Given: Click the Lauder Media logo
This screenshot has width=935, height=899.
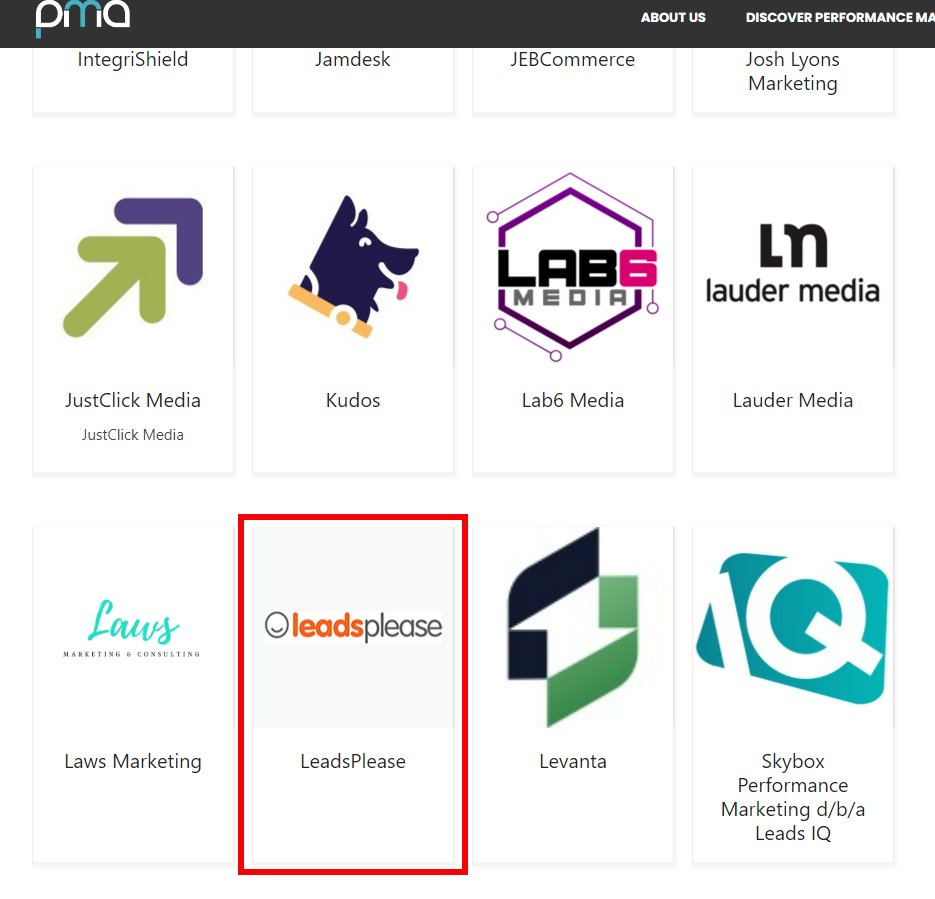Looking at the screenshot, I should pyautogui.click(x=792, y=264).
